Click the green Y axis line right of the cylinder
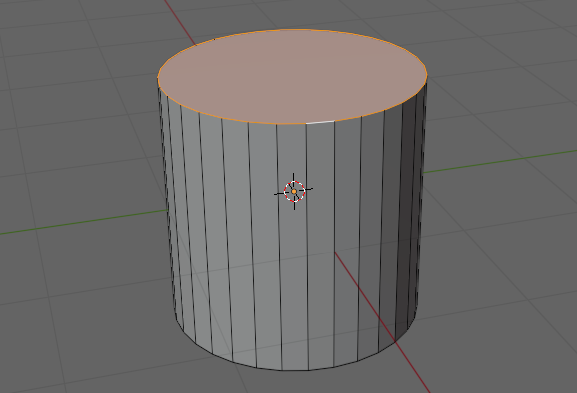Image resolution: width=577 pixels, height=393 pixels. click(x=500, y=161)
